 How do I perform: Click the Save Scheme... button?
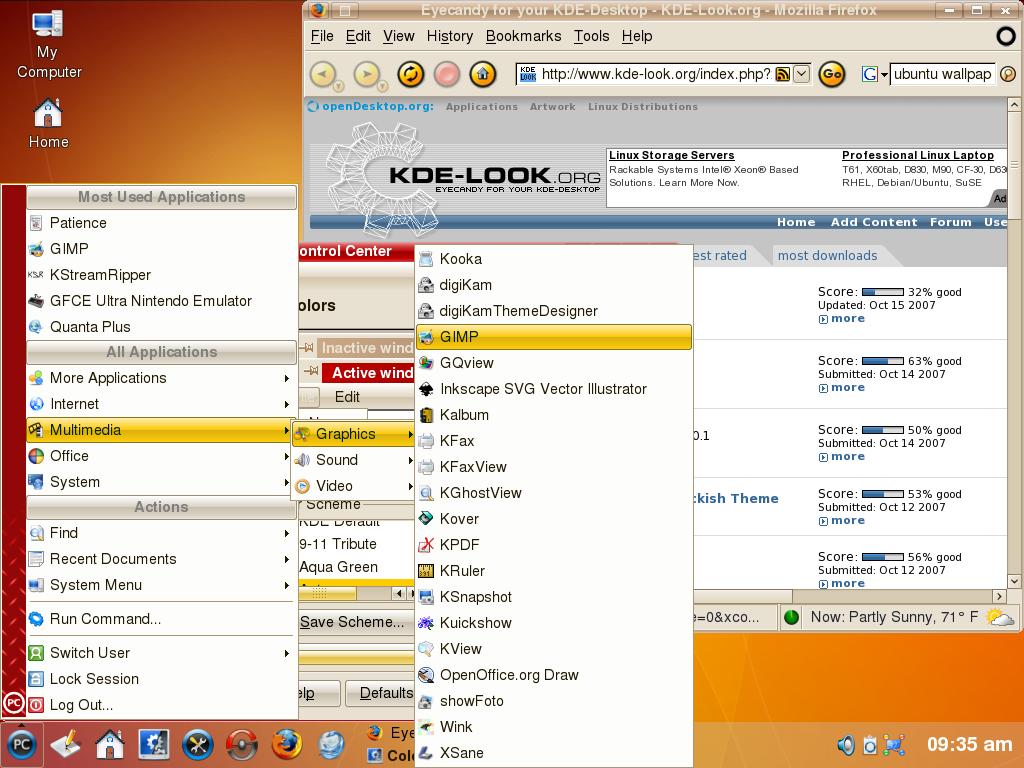[x=356, y=622]
